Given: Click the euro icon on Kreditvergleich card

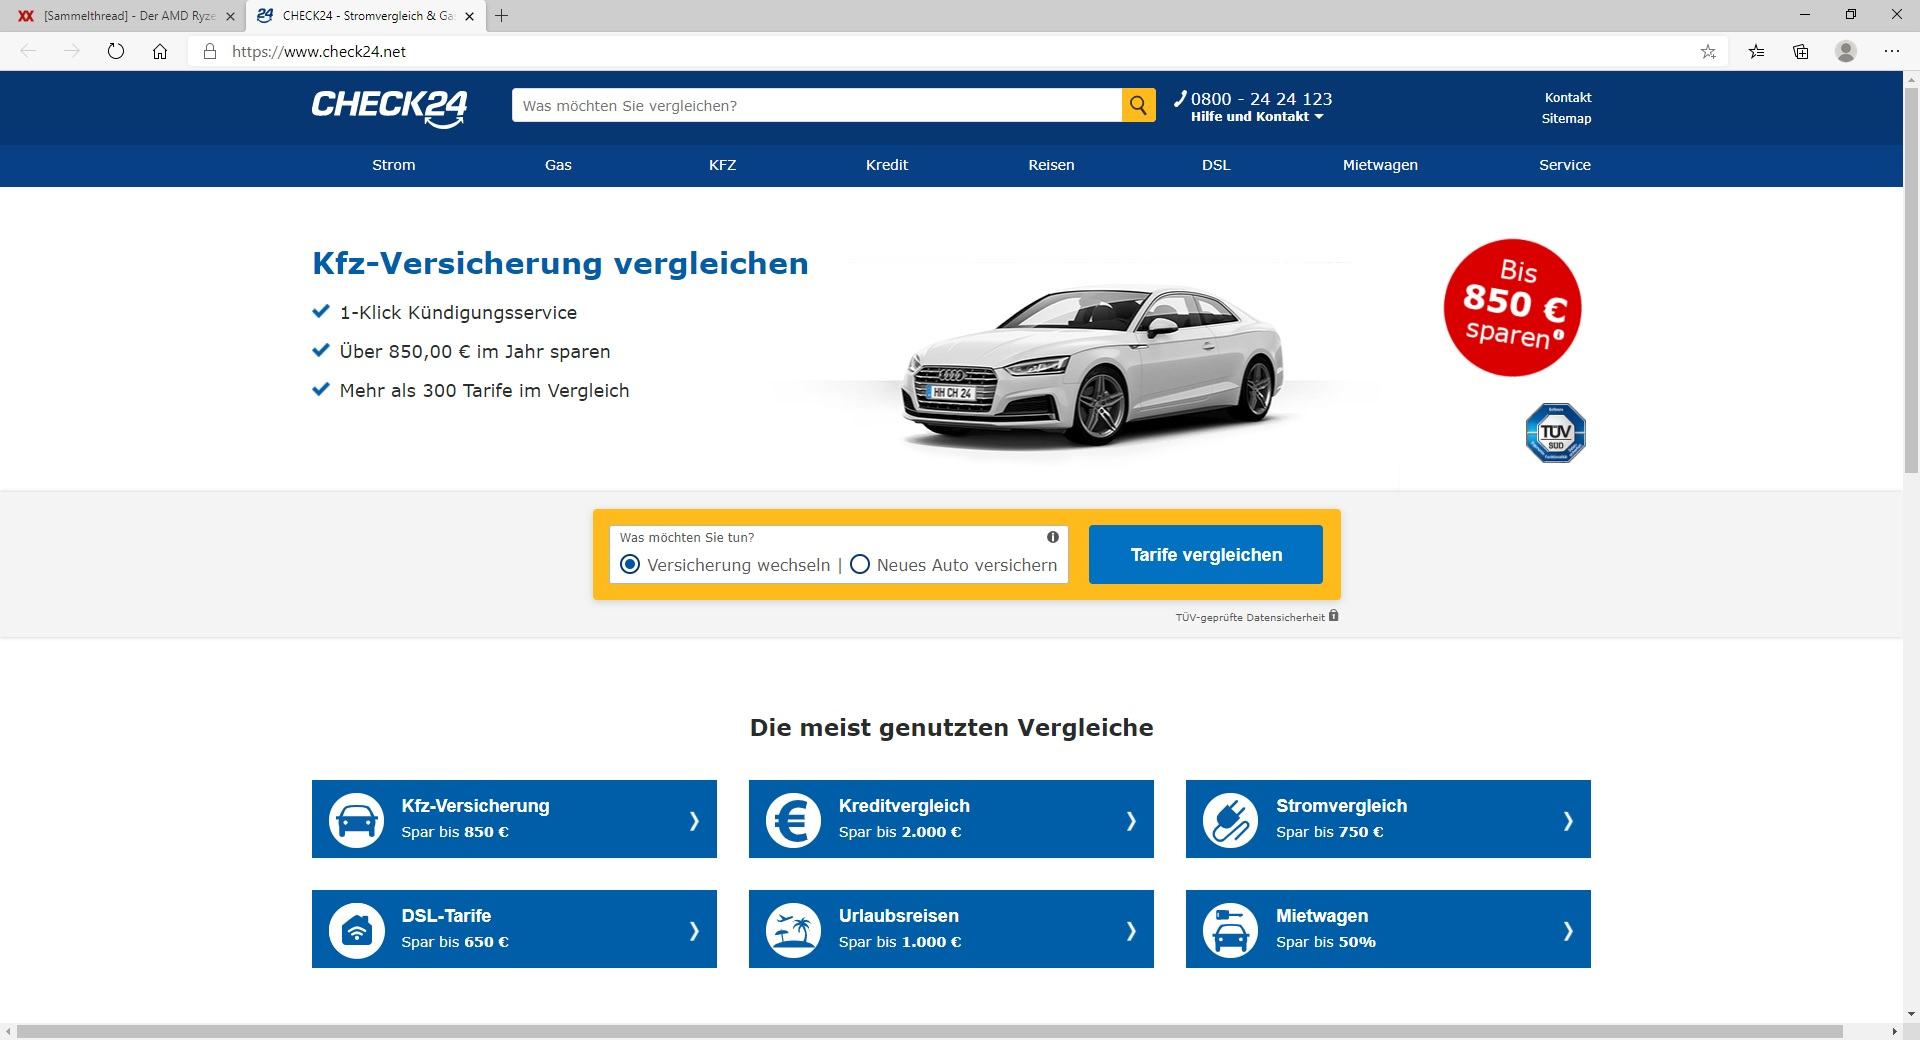Looking at the screenshot, I should click(793, 820).
